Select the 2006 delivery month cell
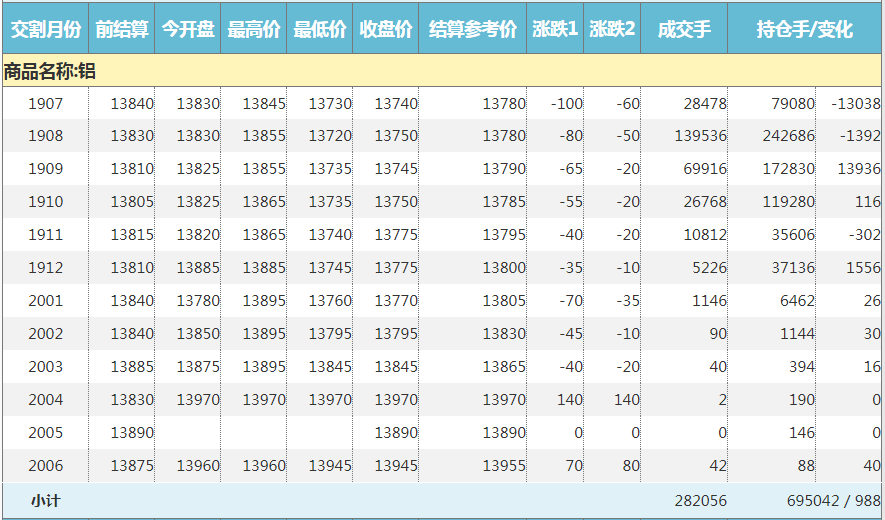Screen dimensions: 885x520 coord(45,466)
